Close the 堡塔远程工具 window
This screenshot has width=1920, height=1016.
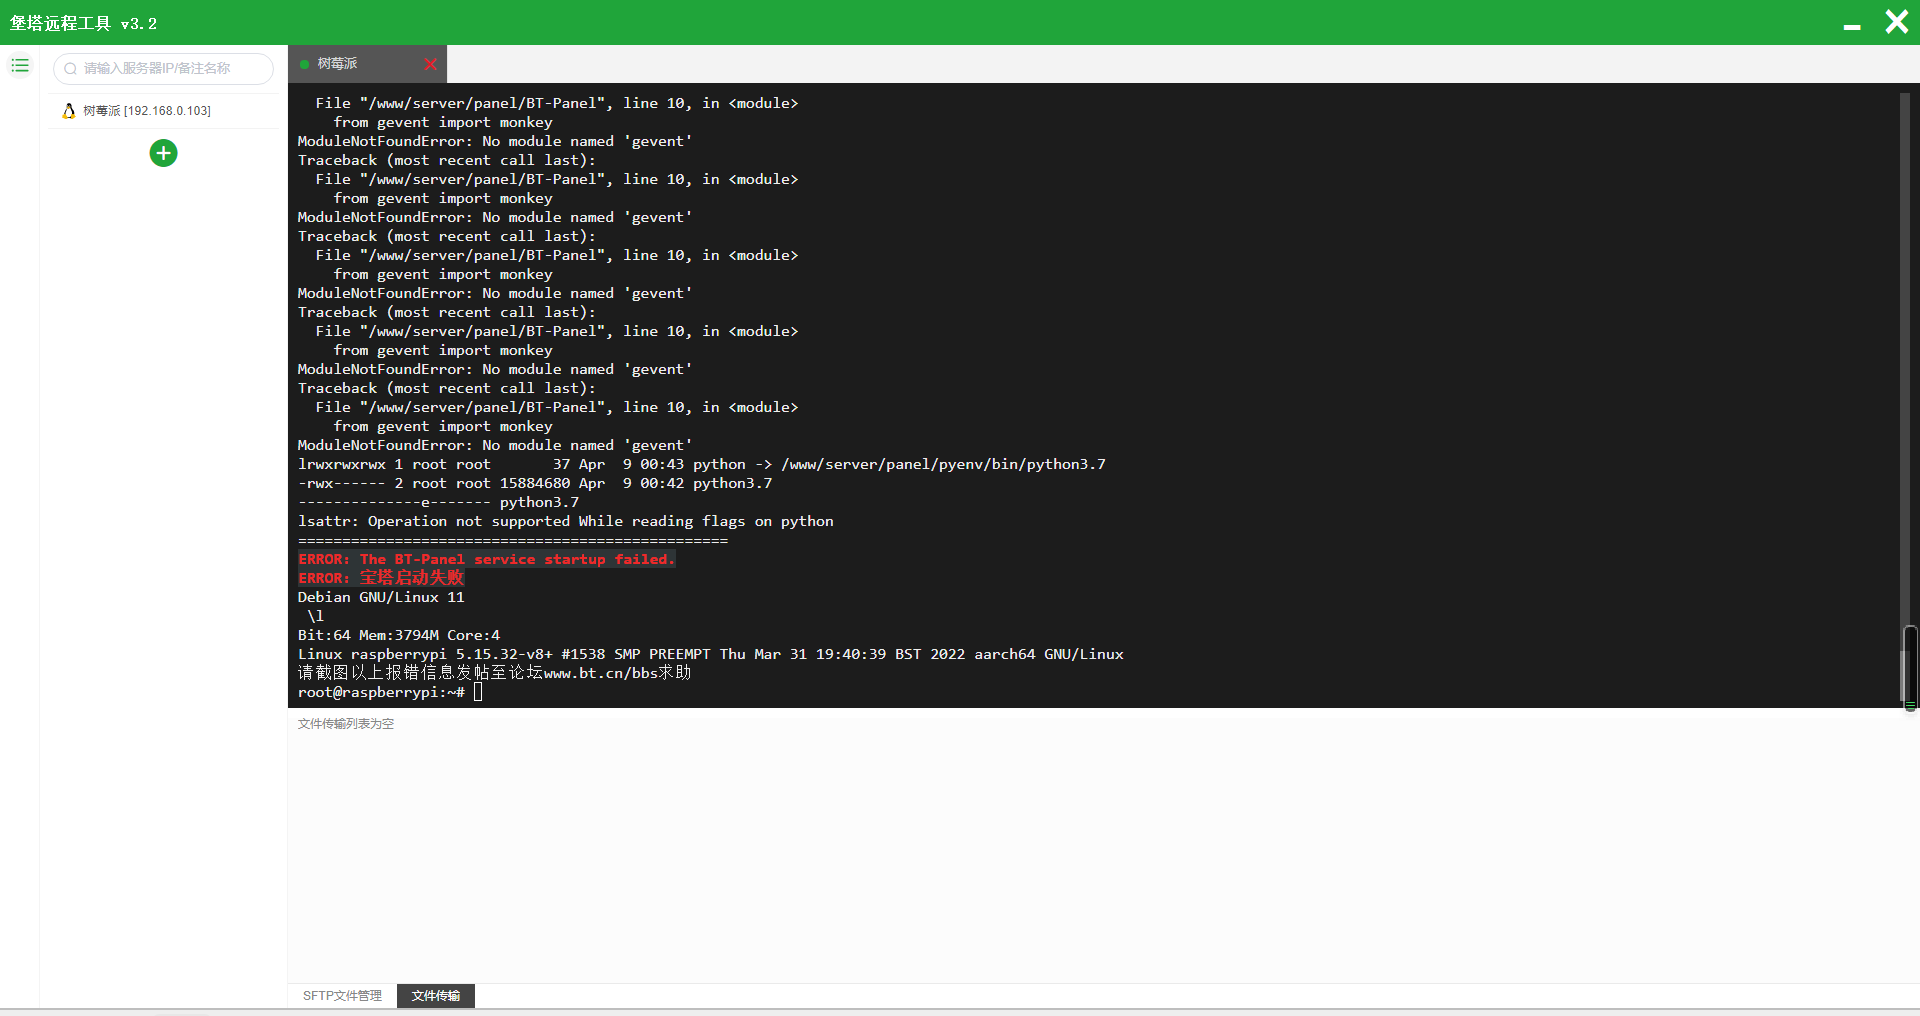pyautogui.click(x=1896, y=22)
